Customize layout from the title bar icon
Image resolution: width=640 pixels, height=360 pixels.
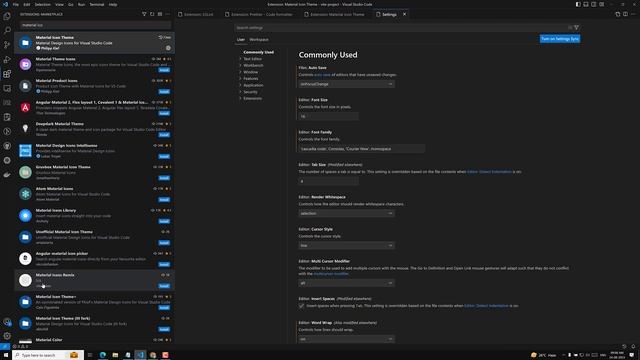pos(602,4)
